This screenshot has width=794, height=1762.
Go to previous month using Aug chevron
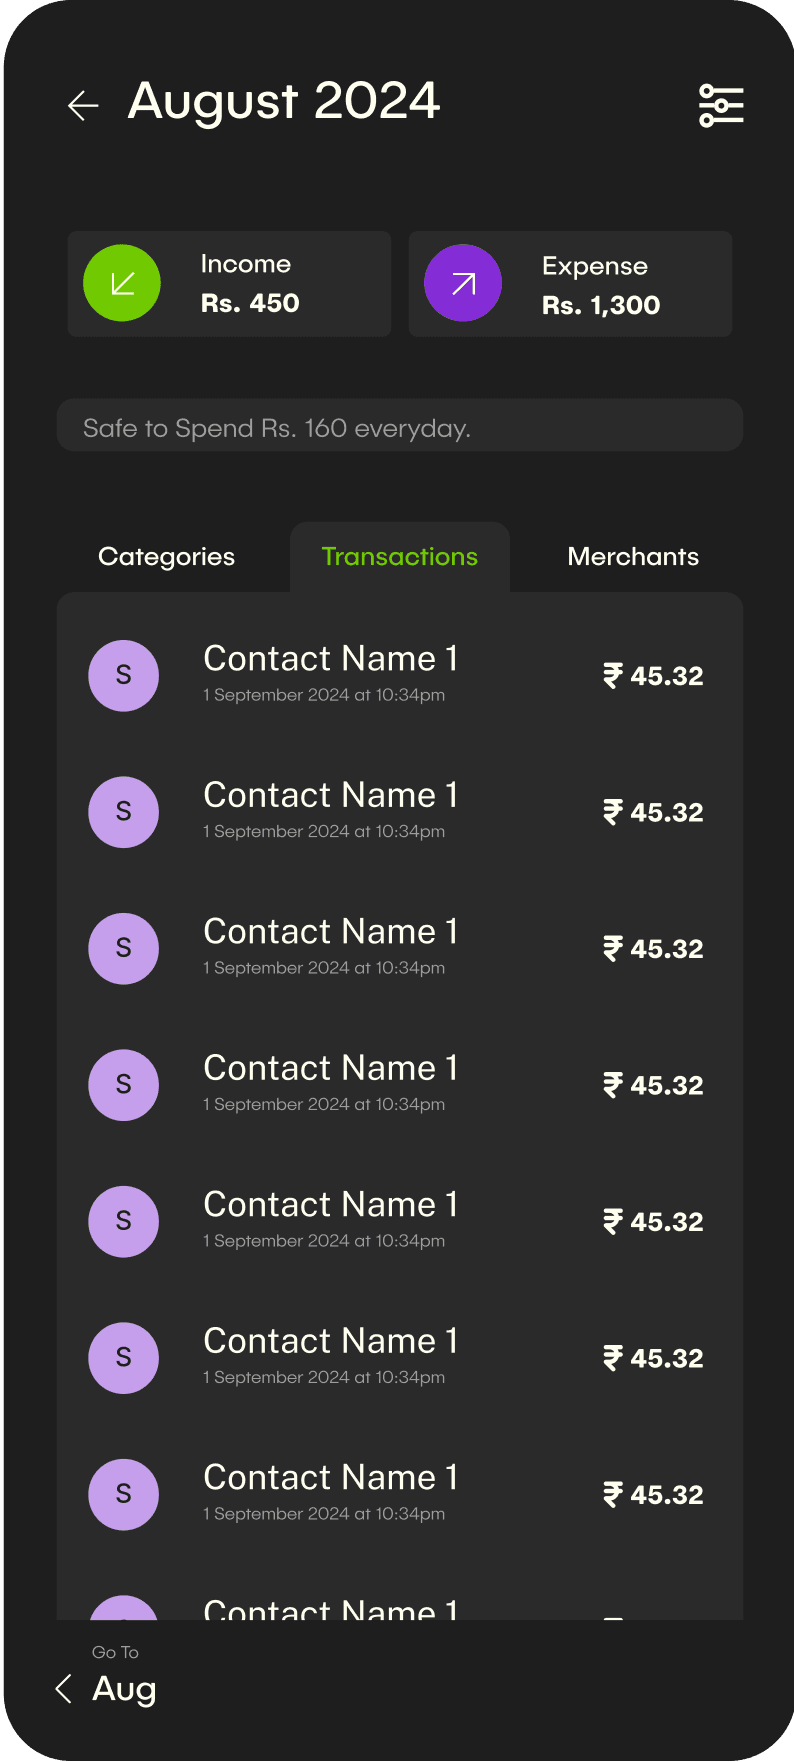pyautogui.click(x=64, y=1689)
